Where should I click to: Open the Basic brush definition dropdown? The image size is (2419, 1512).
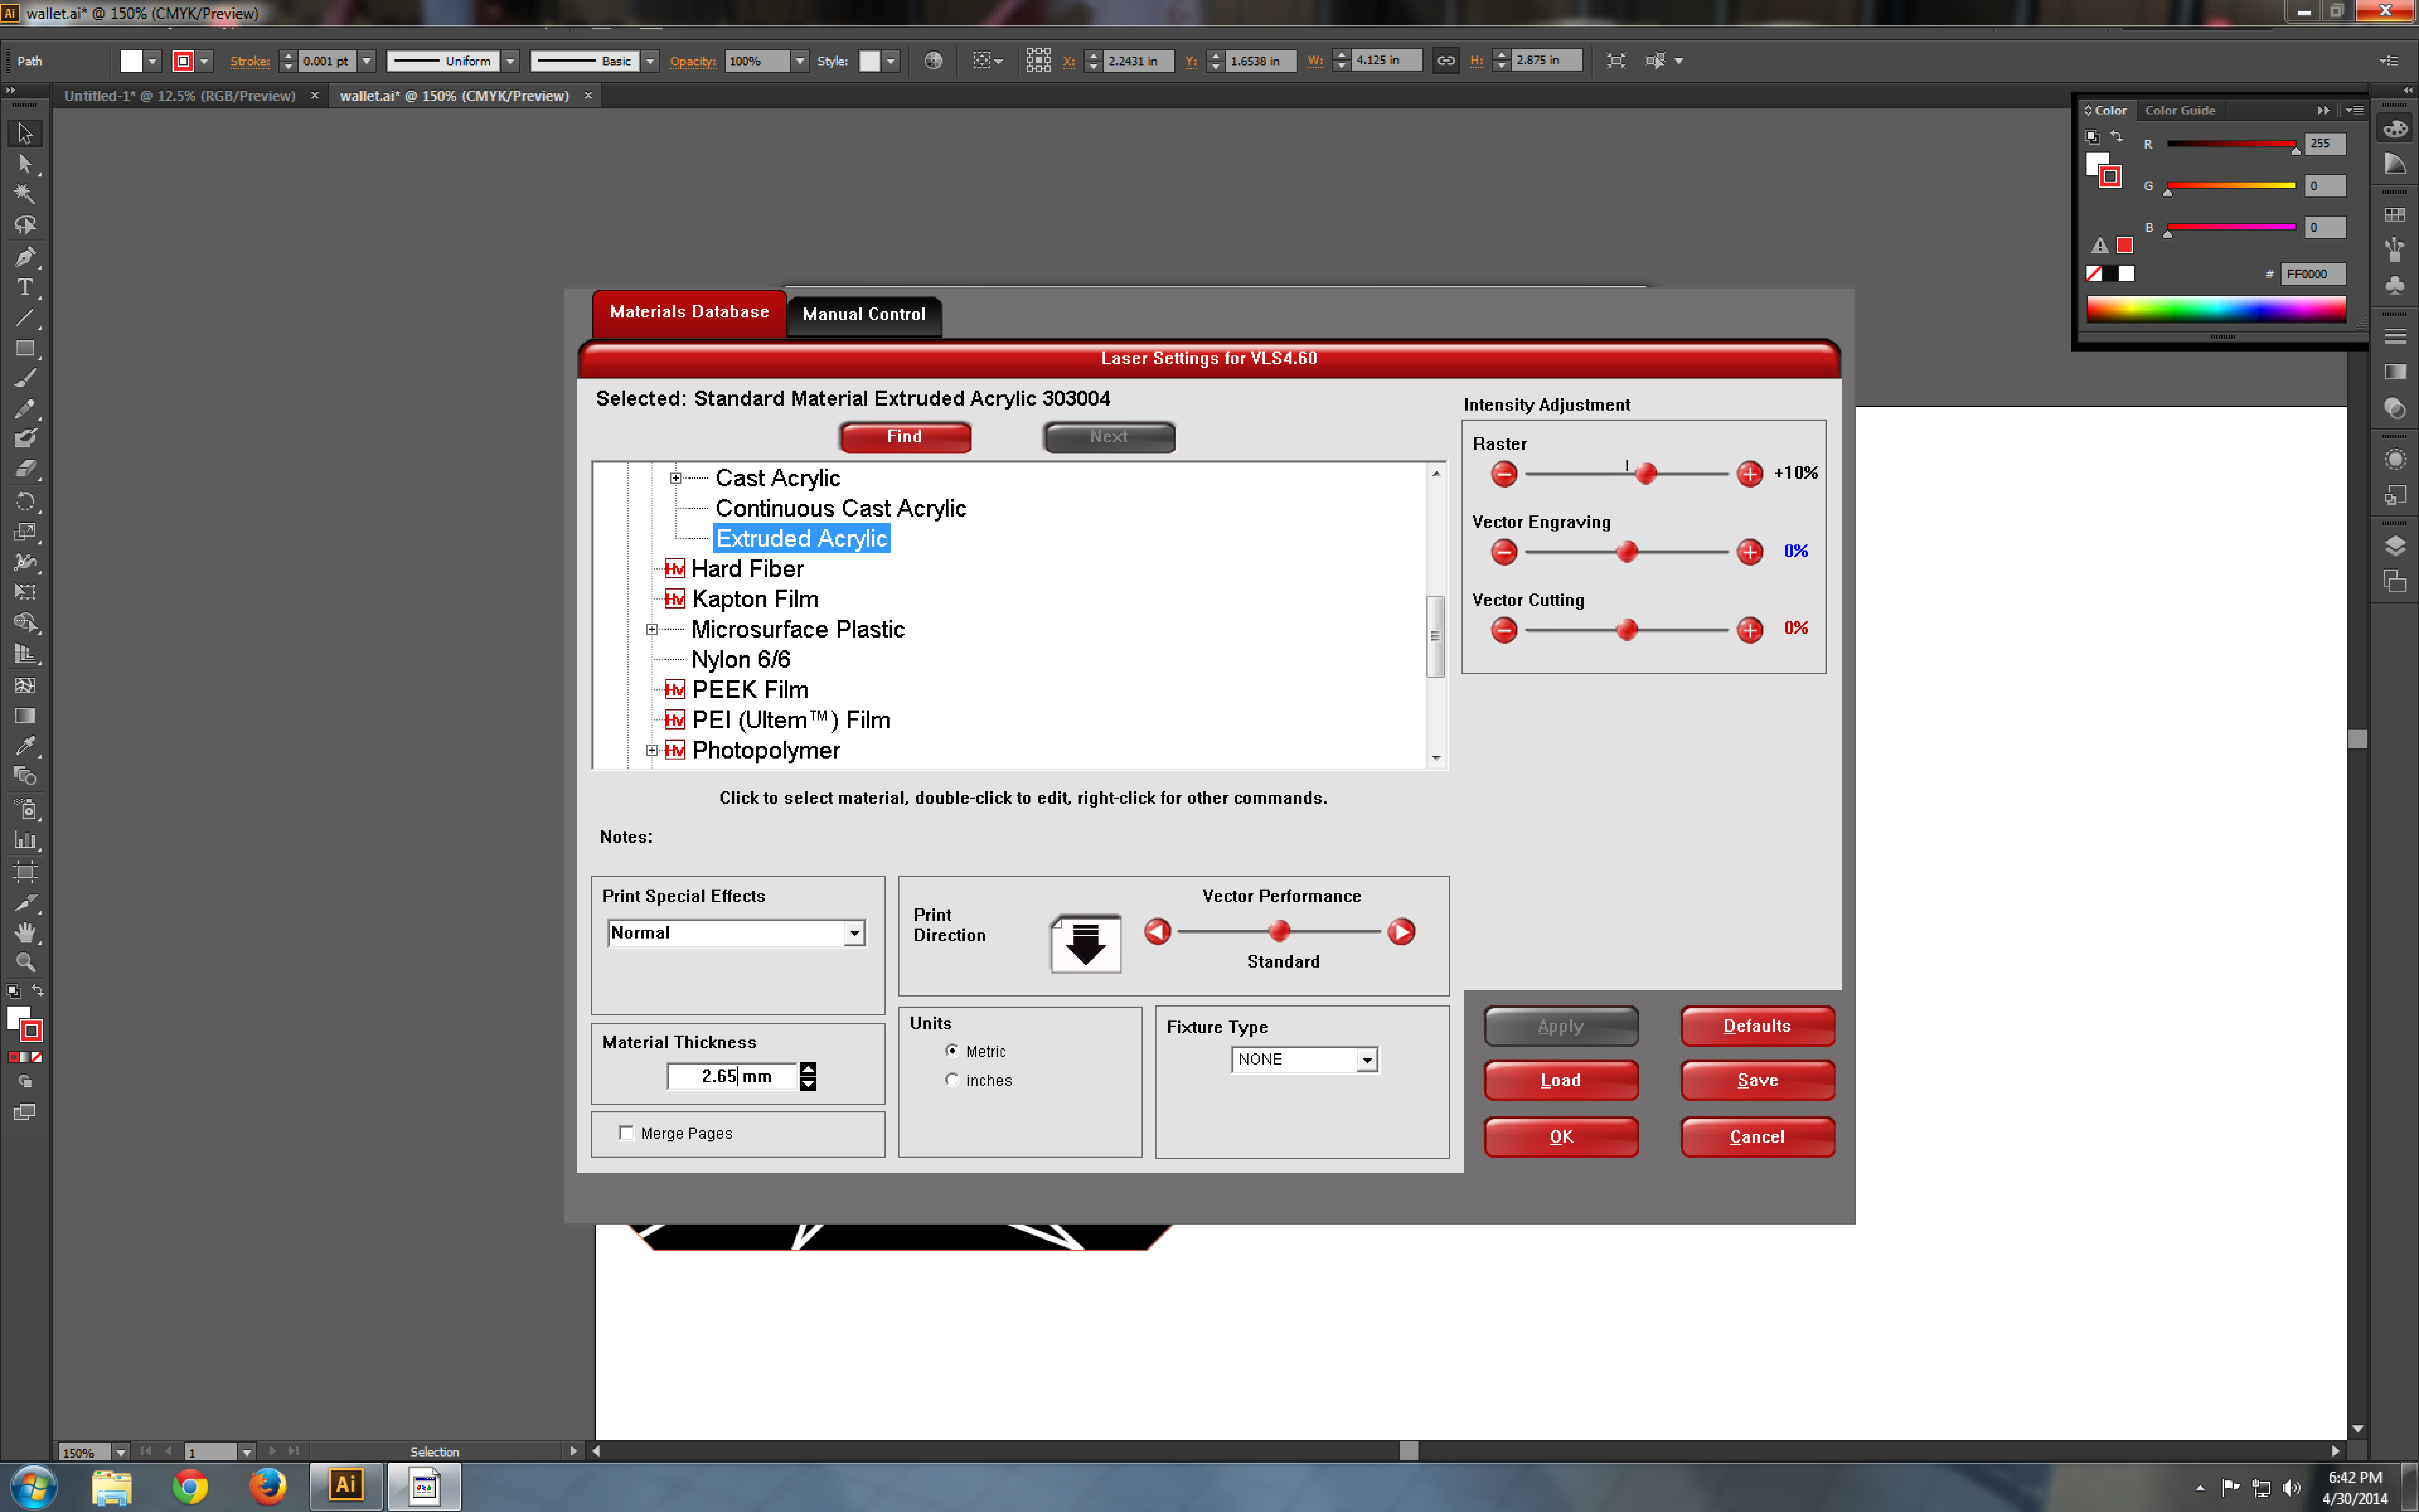tap(650, 61)
